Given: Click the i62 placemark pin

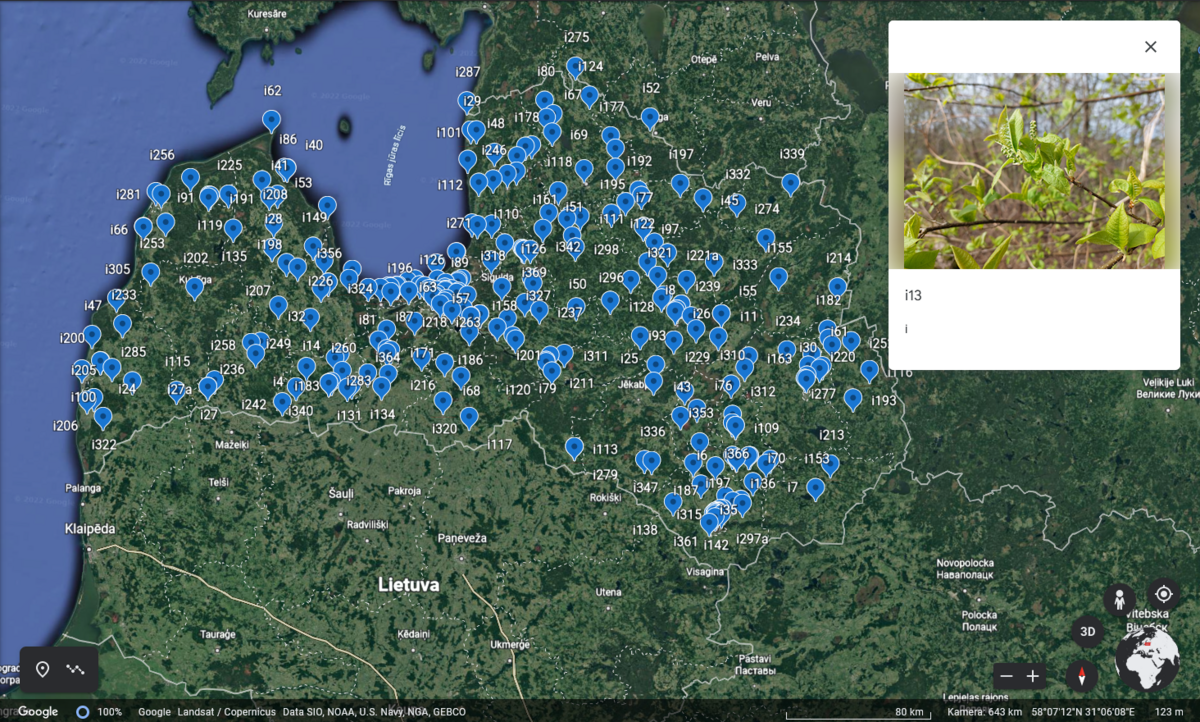Looking at the screenshot, I should coord(272,120).
